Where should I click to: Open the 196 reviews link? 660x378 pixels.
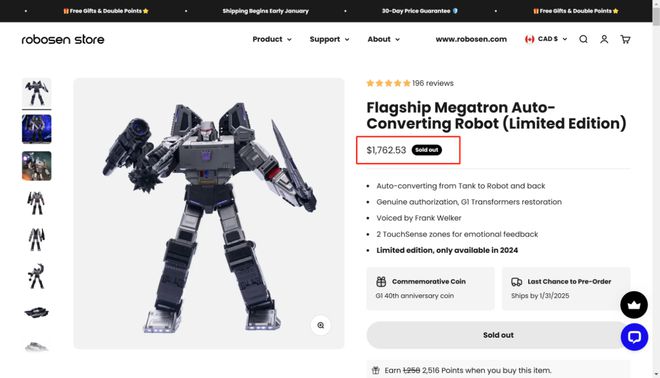433,83
